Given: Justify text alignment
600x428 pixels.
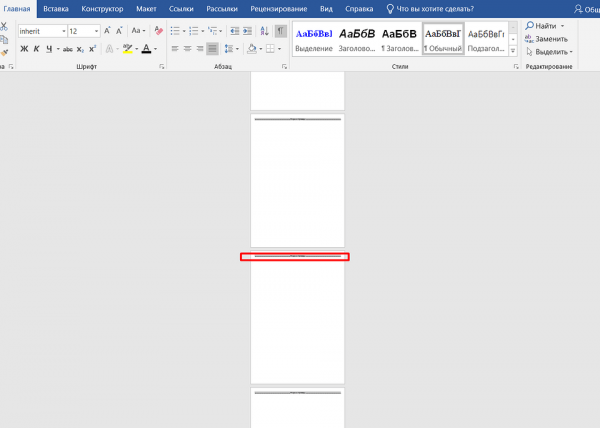Looking at the screenshot, I should click(212, 49).
